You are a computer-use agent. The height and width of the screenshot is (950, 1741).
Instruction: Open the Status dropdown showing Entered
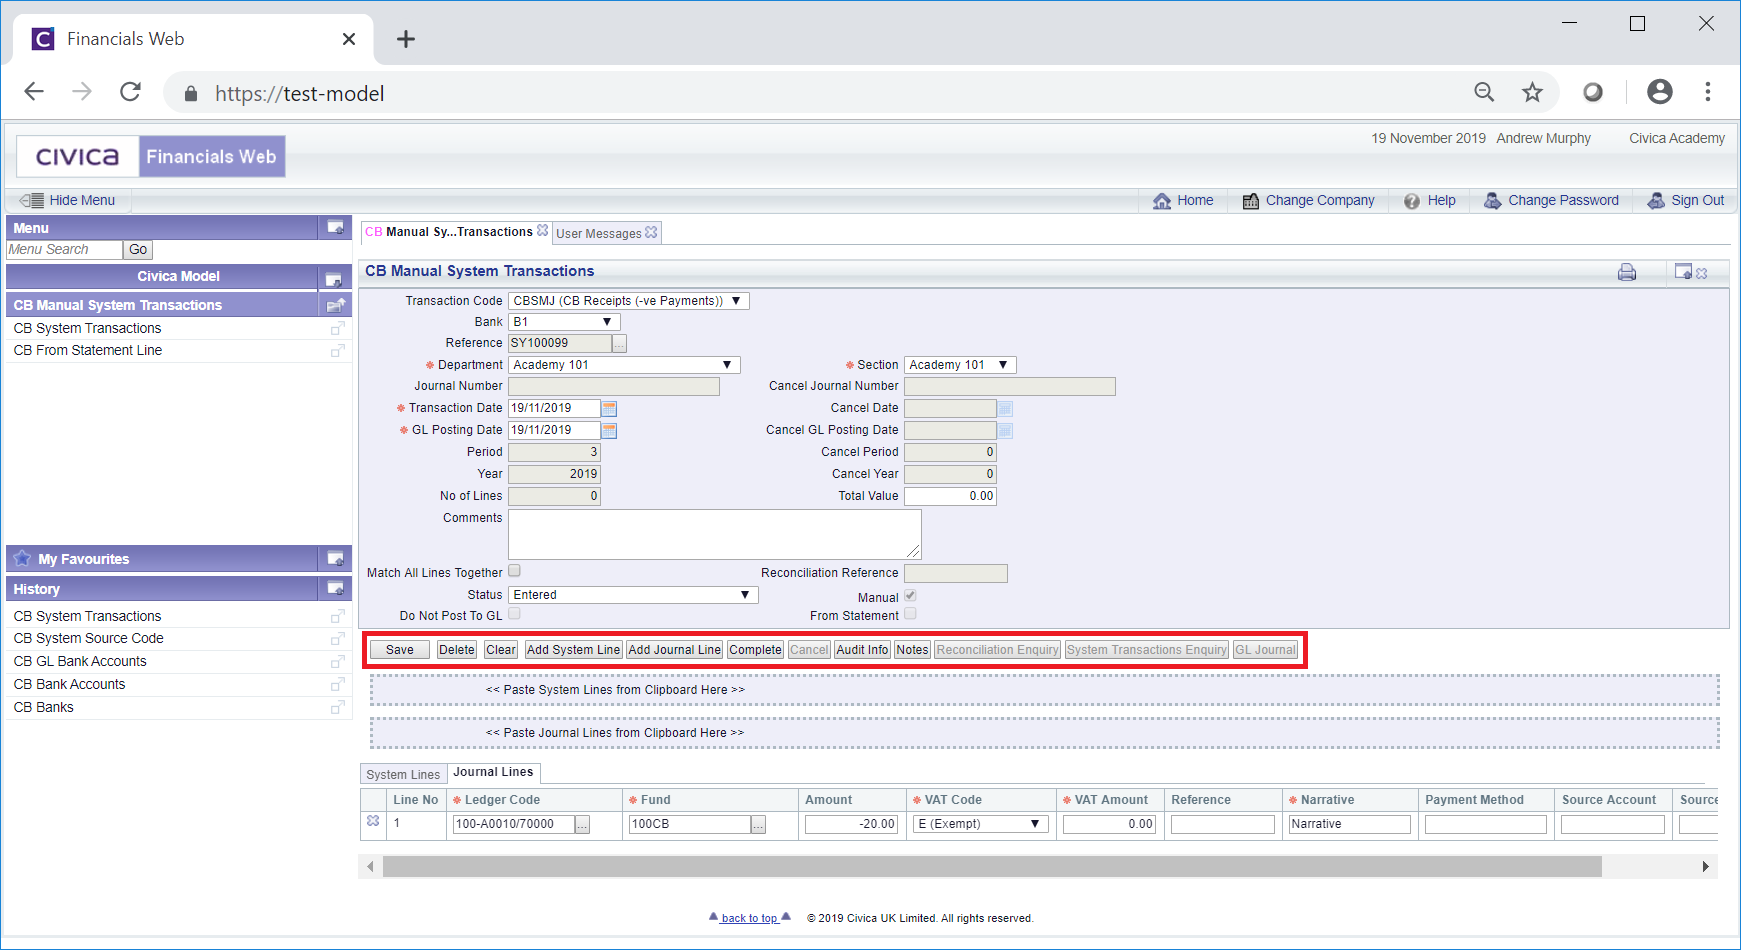pos(633,595)
